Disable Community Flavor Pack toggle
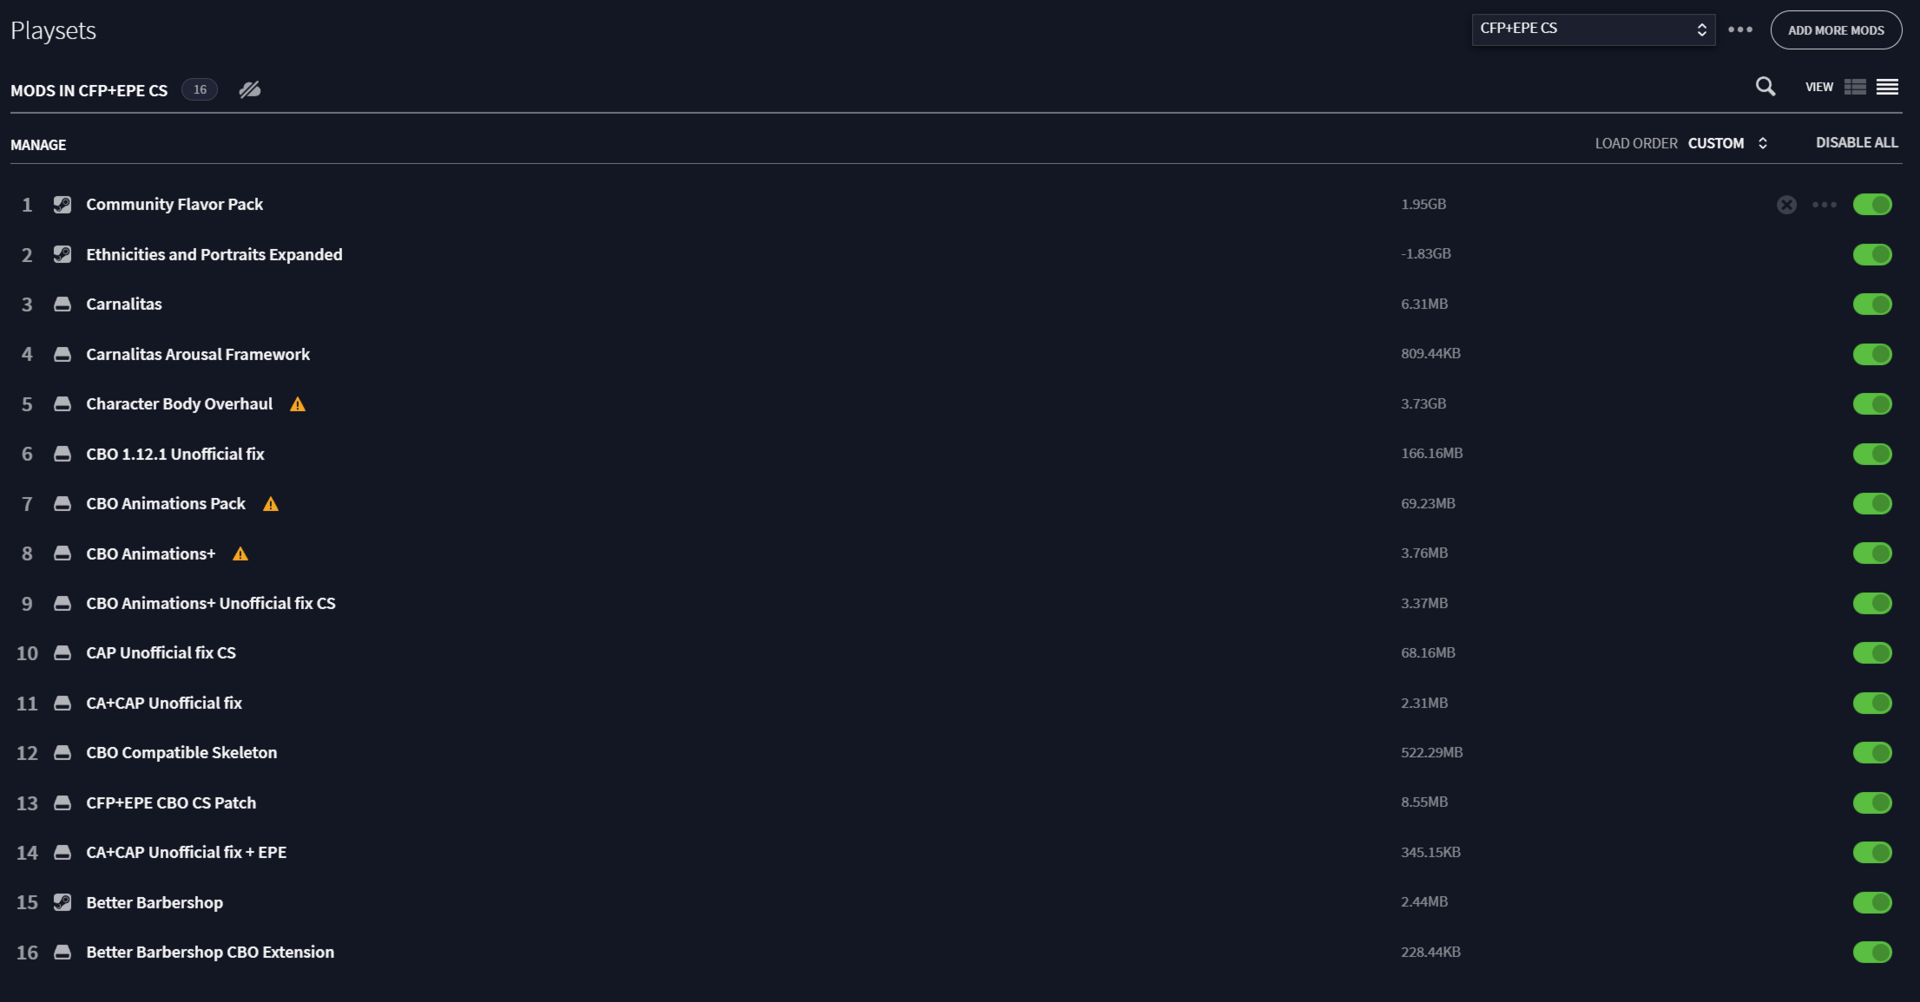The height and width of the screenshot is (1002, 1920). (1872, 205)
